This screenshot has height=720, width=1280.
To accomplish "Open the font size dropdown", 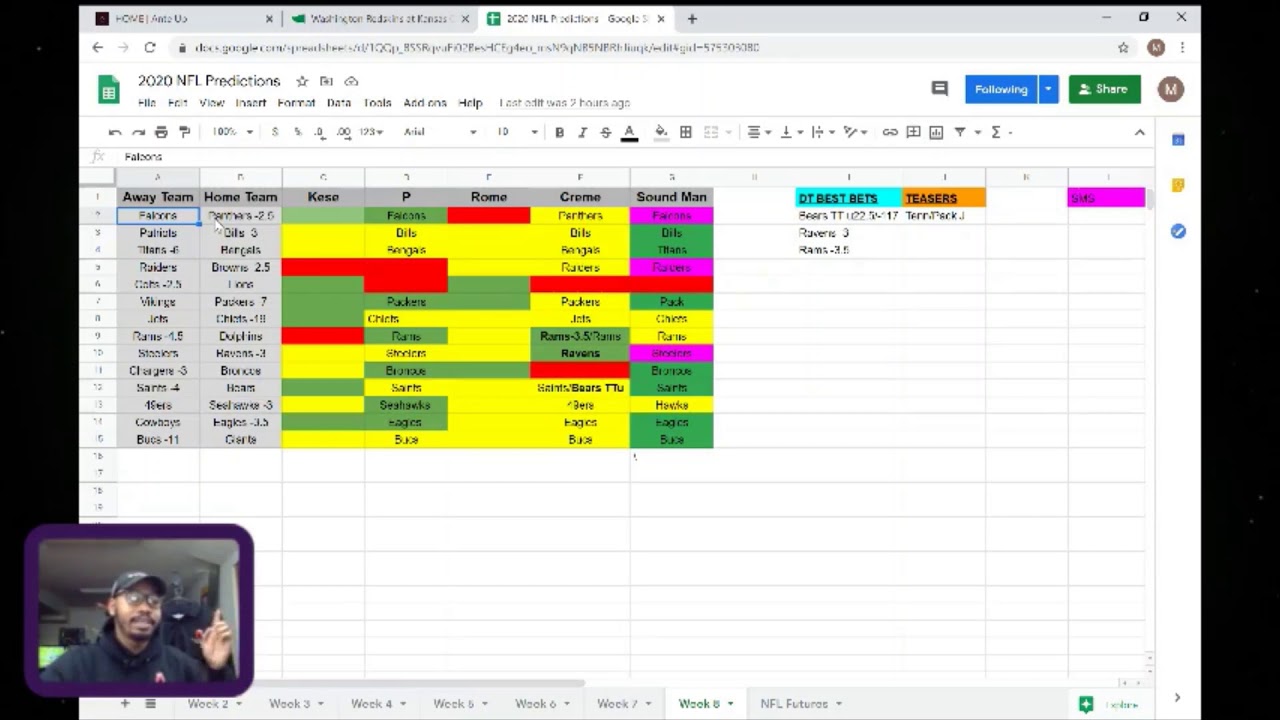I will click(518, 132).
